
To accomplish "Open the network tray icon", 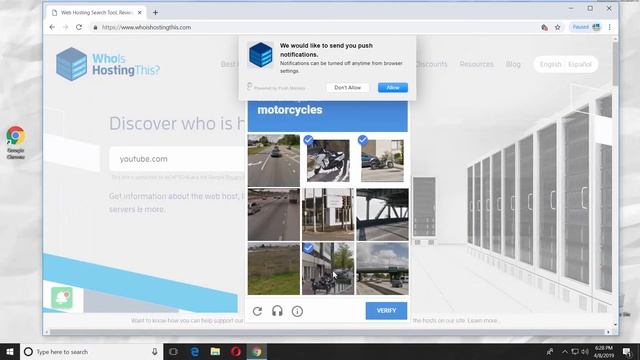I will [x=575, y=352].
